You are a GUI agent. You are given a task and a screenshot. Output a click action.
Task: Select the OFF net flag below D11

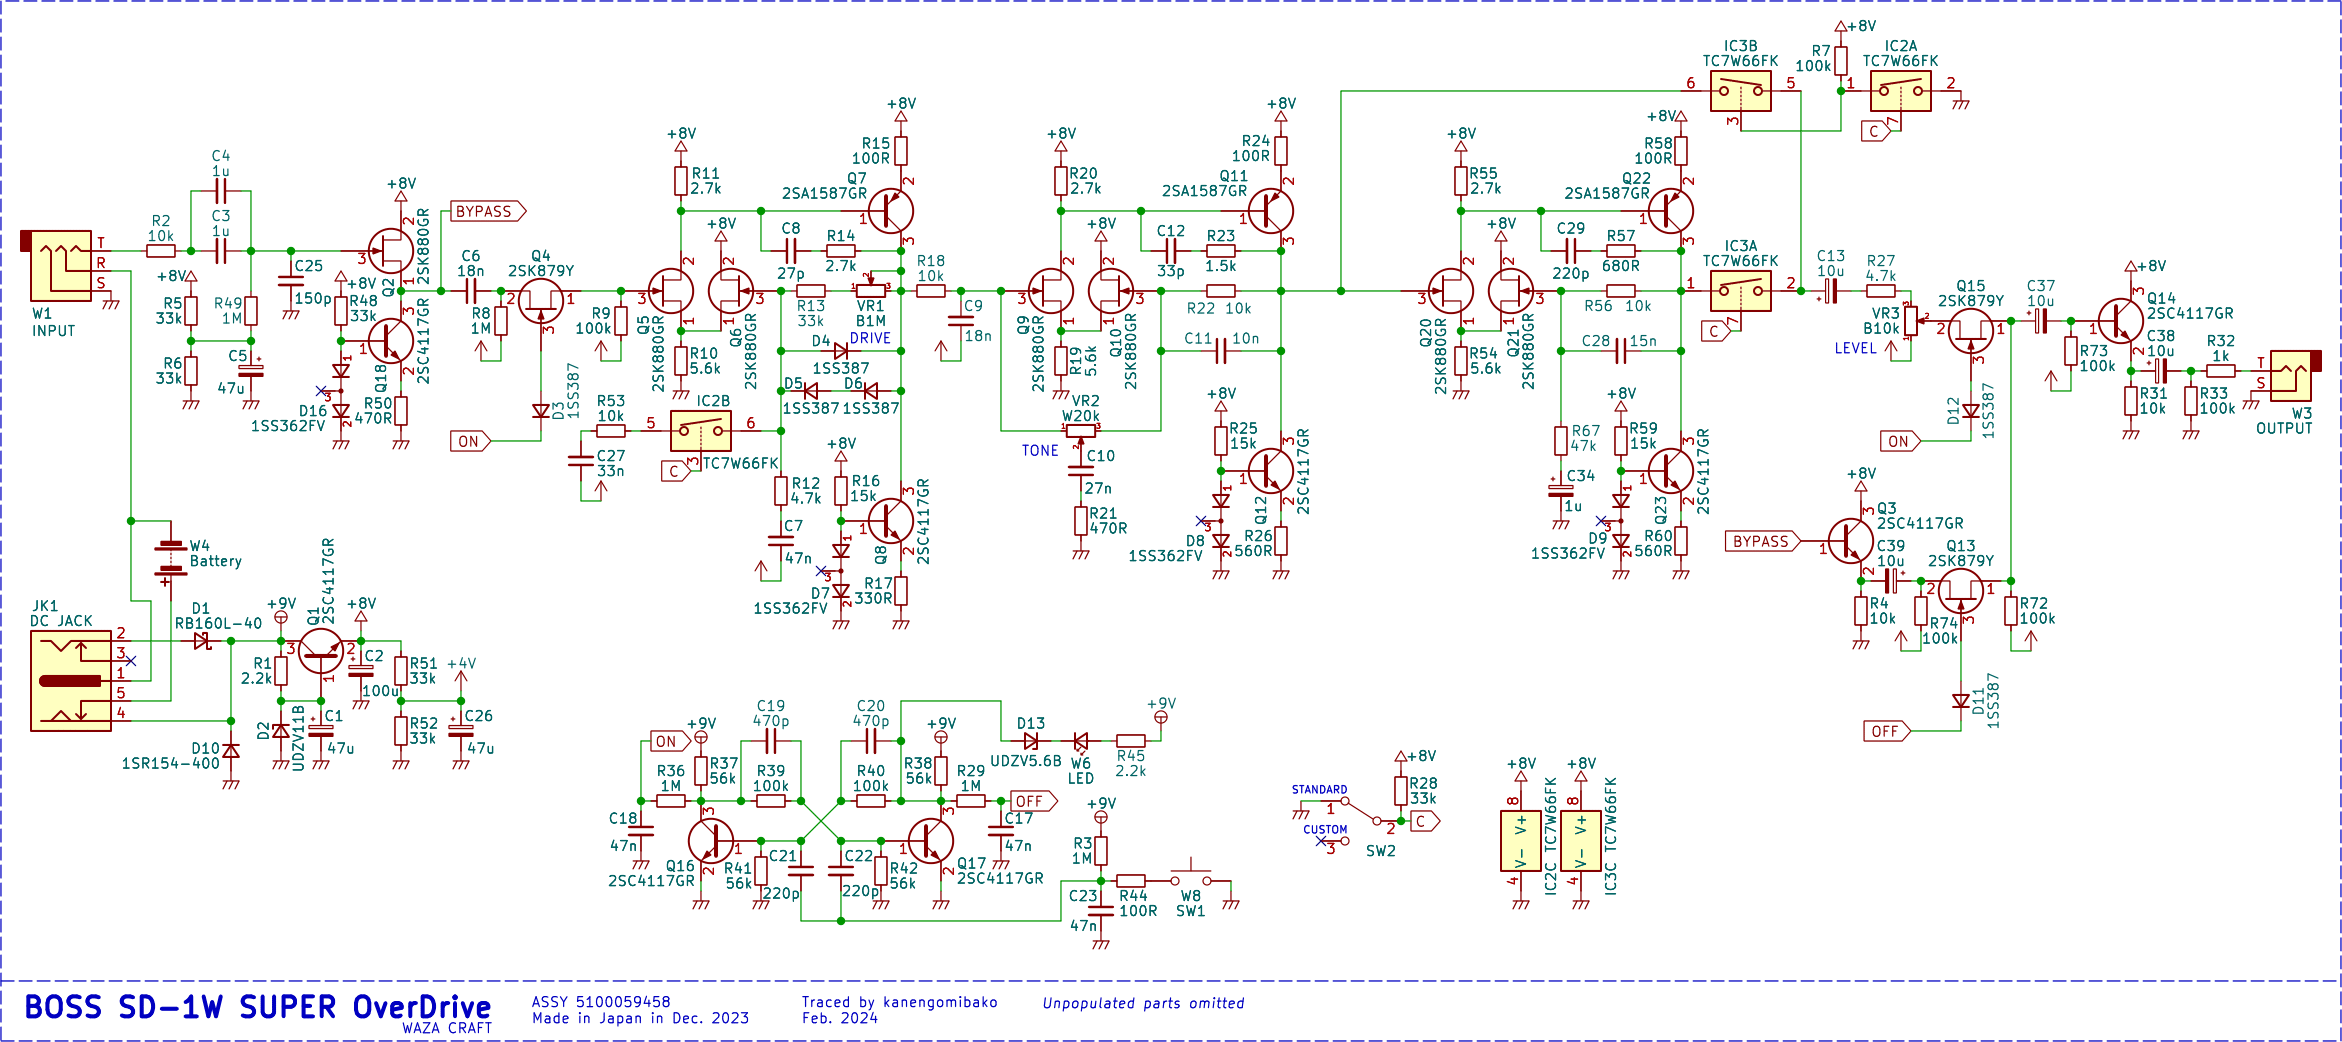pos(1888,731)
